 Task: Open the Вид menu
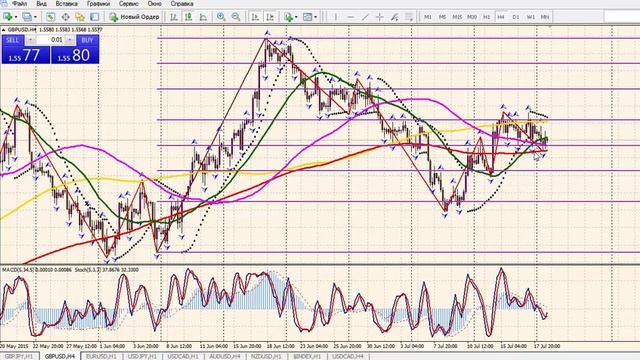(x=41, y=4)
